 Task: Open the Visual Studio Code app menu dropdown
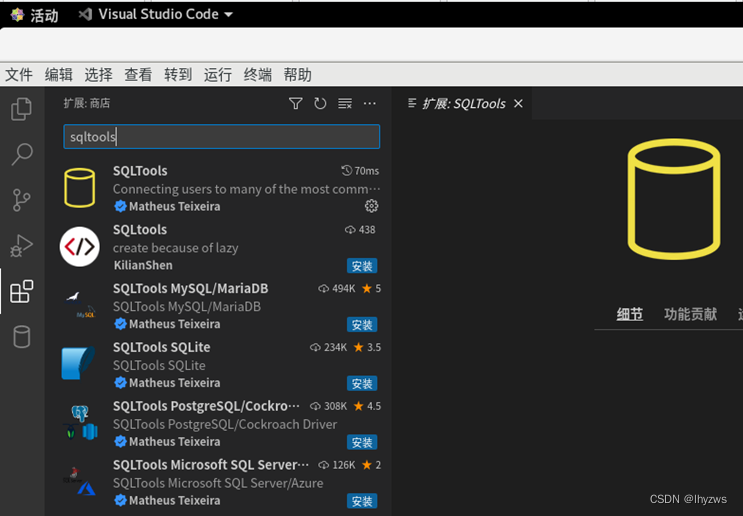coord(156,14)
